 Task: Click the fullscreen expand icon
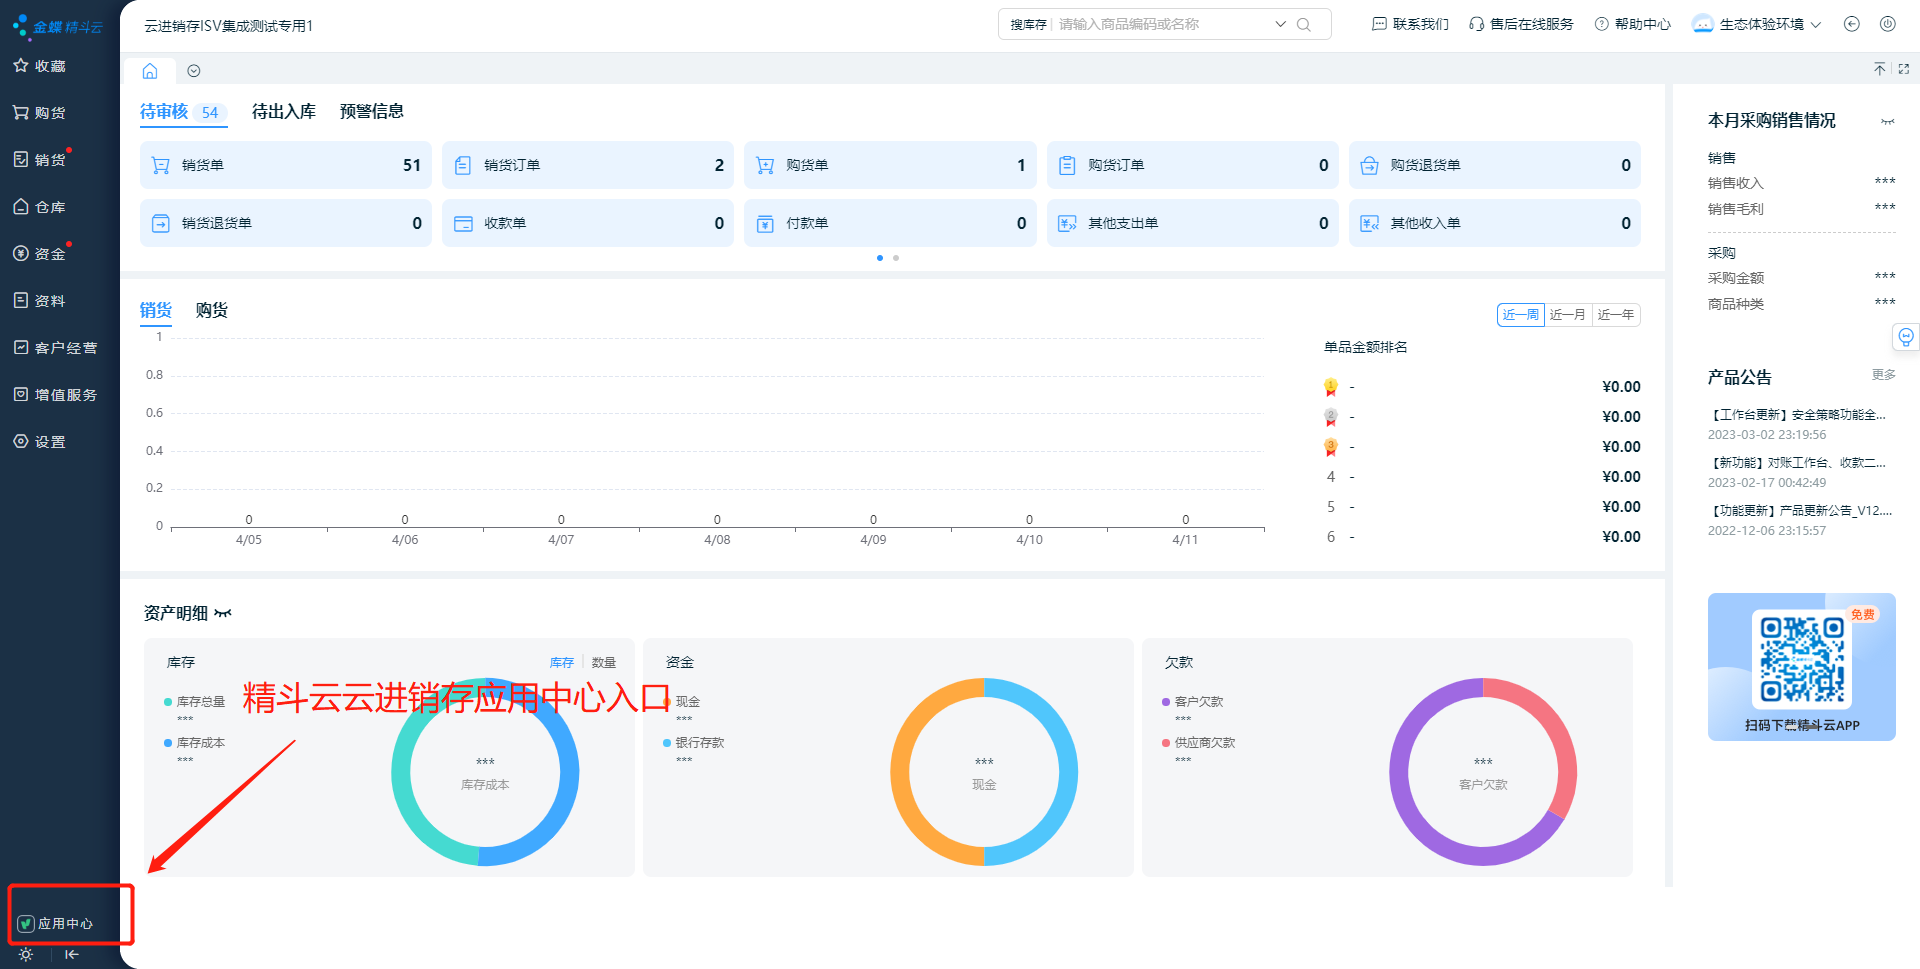click(1904, 69)
